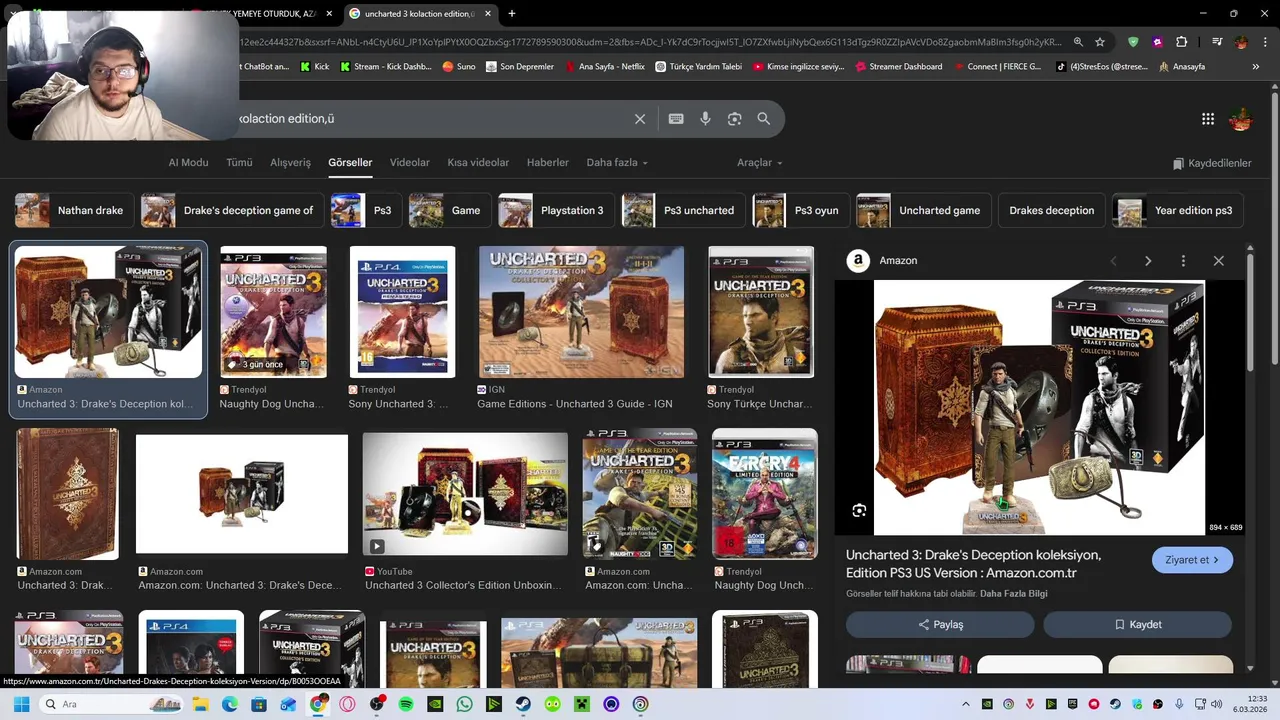The height and width of the screenshot is (720, 1280).
Task: Open IGN Game Editions result thumbnail
Action: click(581, 312)
